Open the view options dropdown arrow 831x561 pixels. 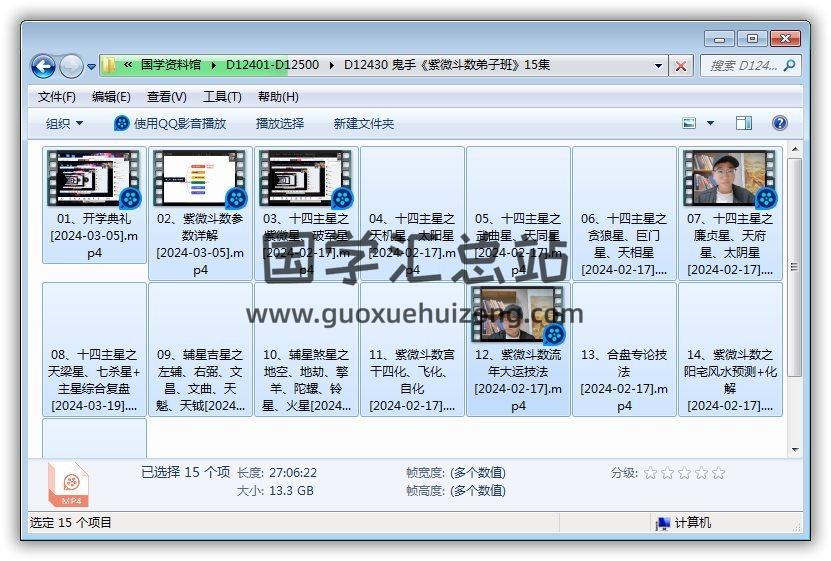pyautogui.click(x=710, y=123)
